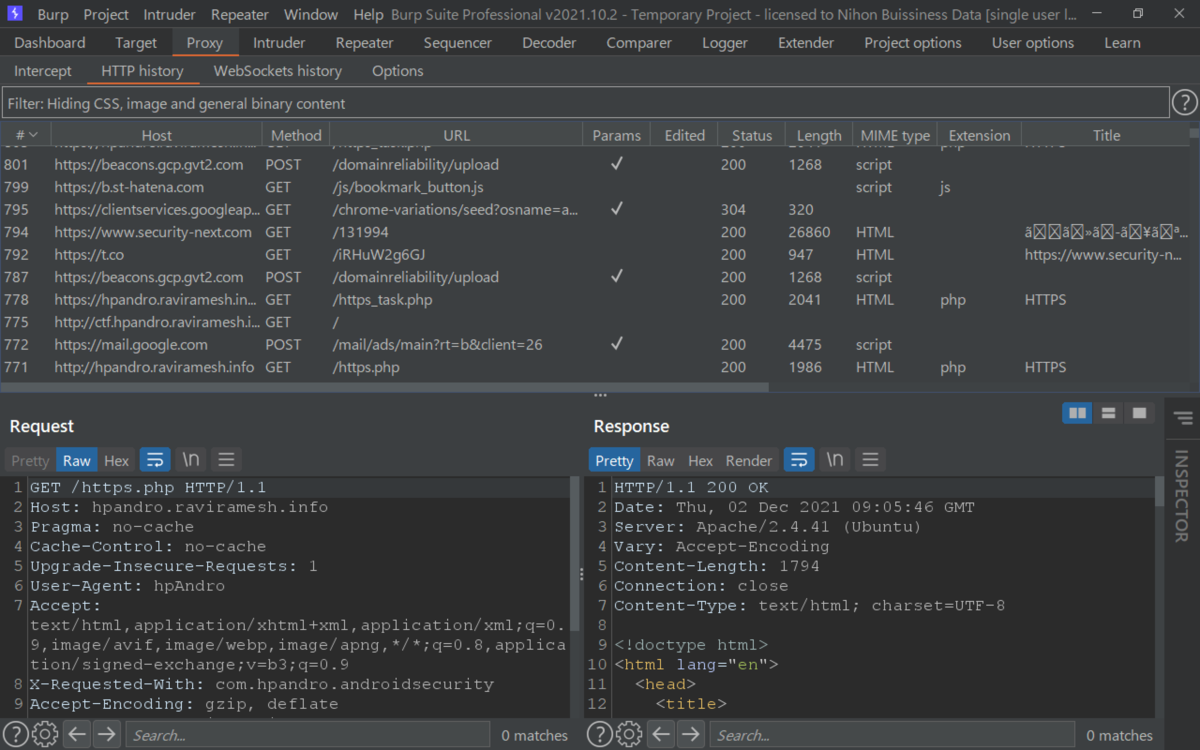
Task: Open the Project menu
Action: click(x=106, y=15)
